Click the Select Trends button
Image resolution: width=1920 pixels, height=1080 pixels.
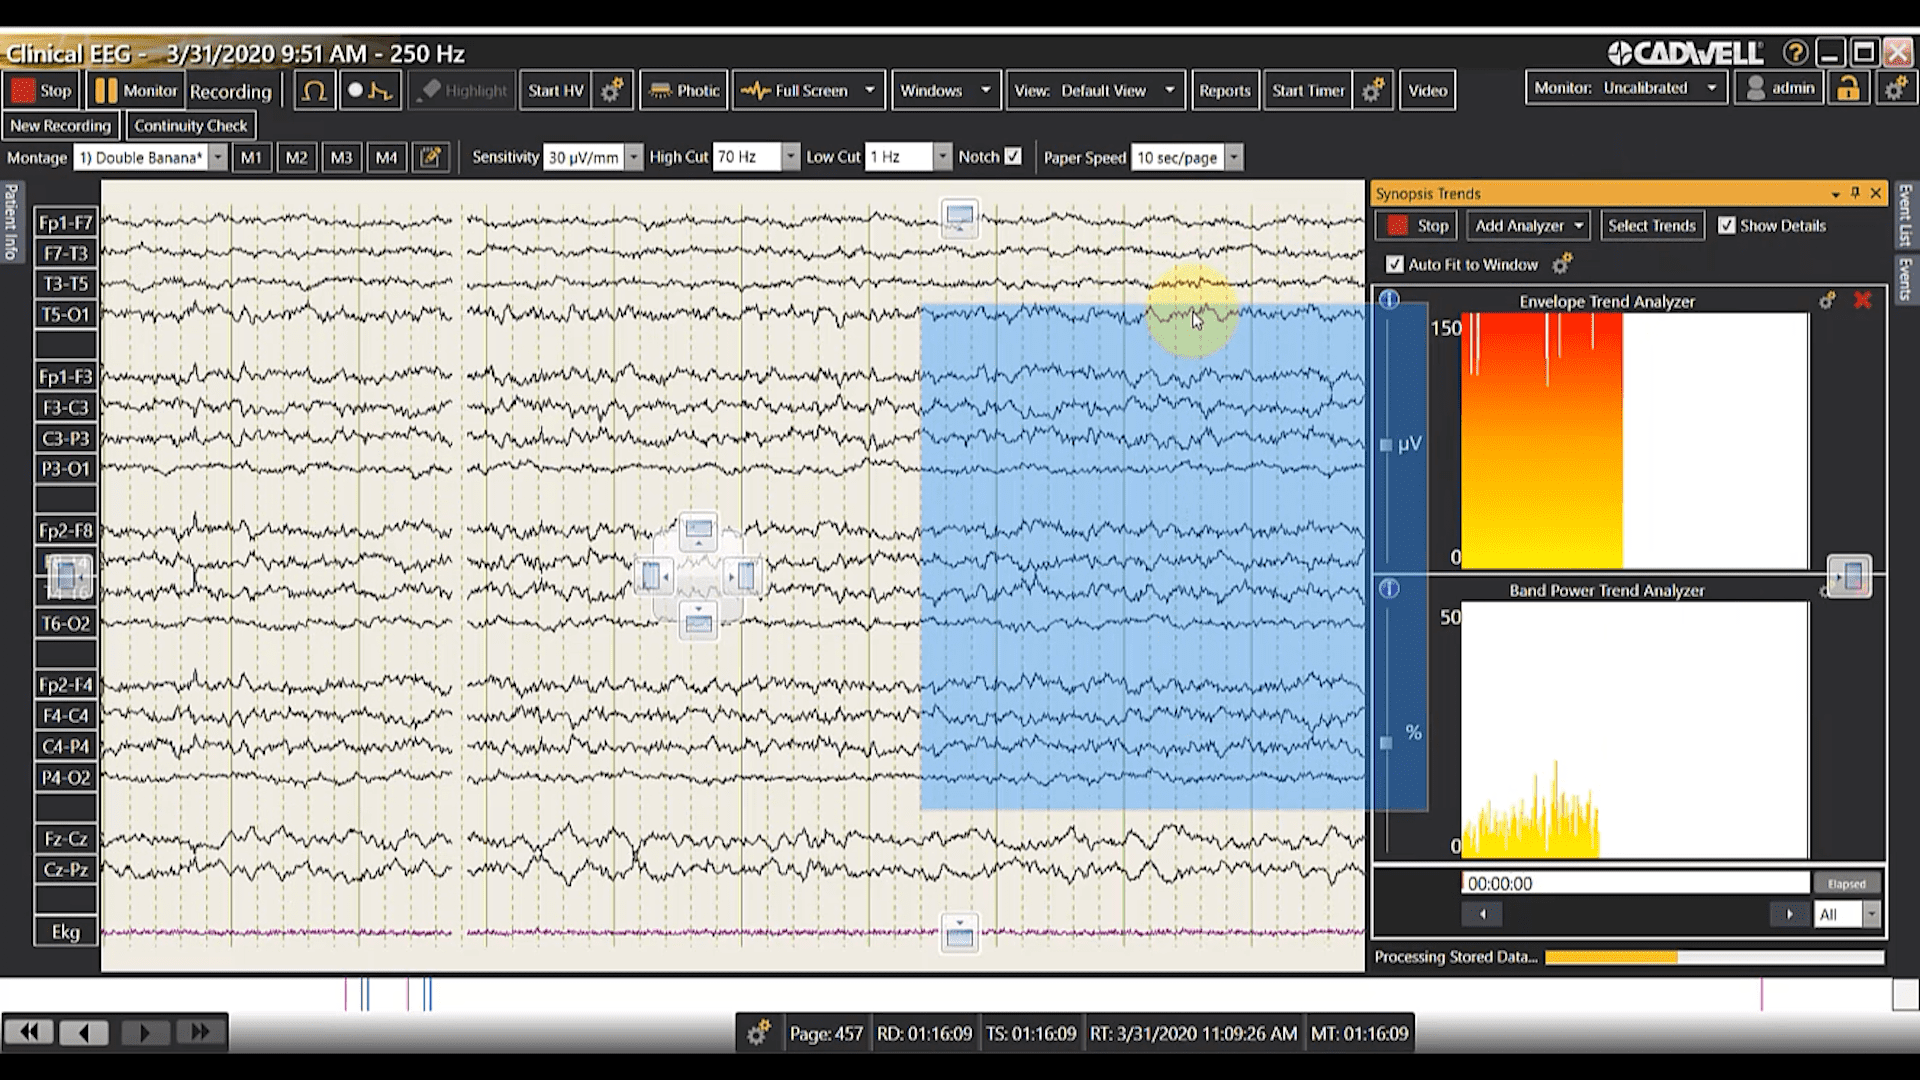tap(1651, 225)
